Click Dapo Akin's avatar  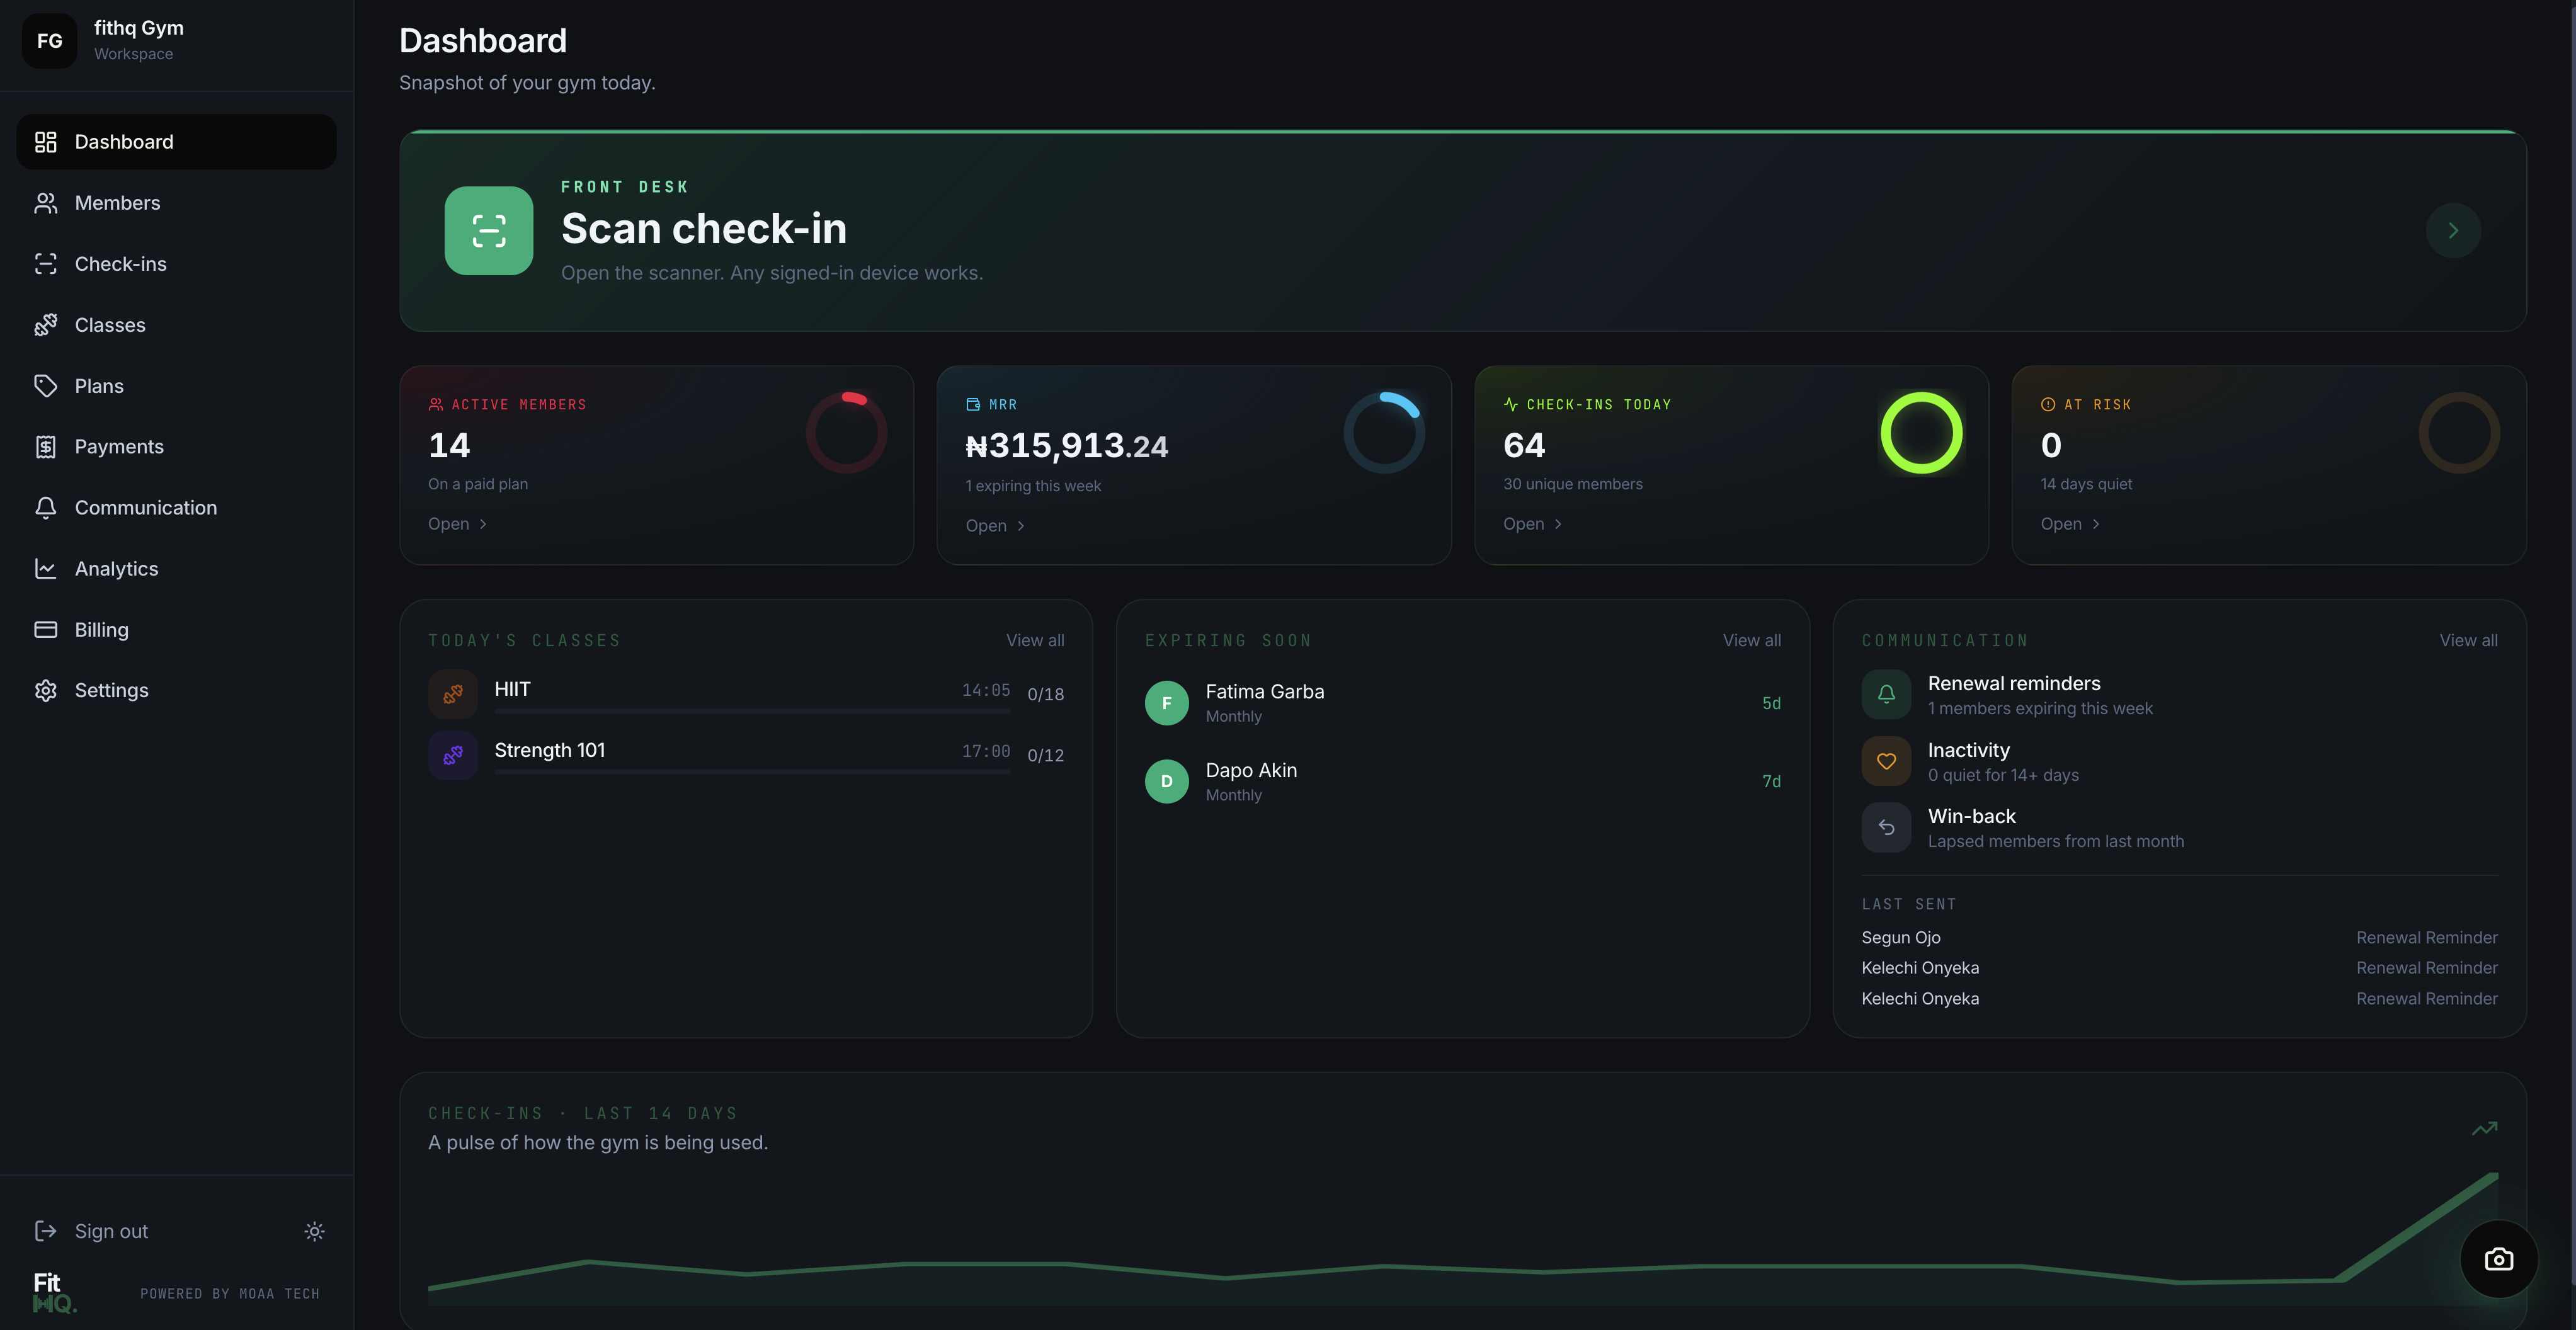[x=1166, y=782]
